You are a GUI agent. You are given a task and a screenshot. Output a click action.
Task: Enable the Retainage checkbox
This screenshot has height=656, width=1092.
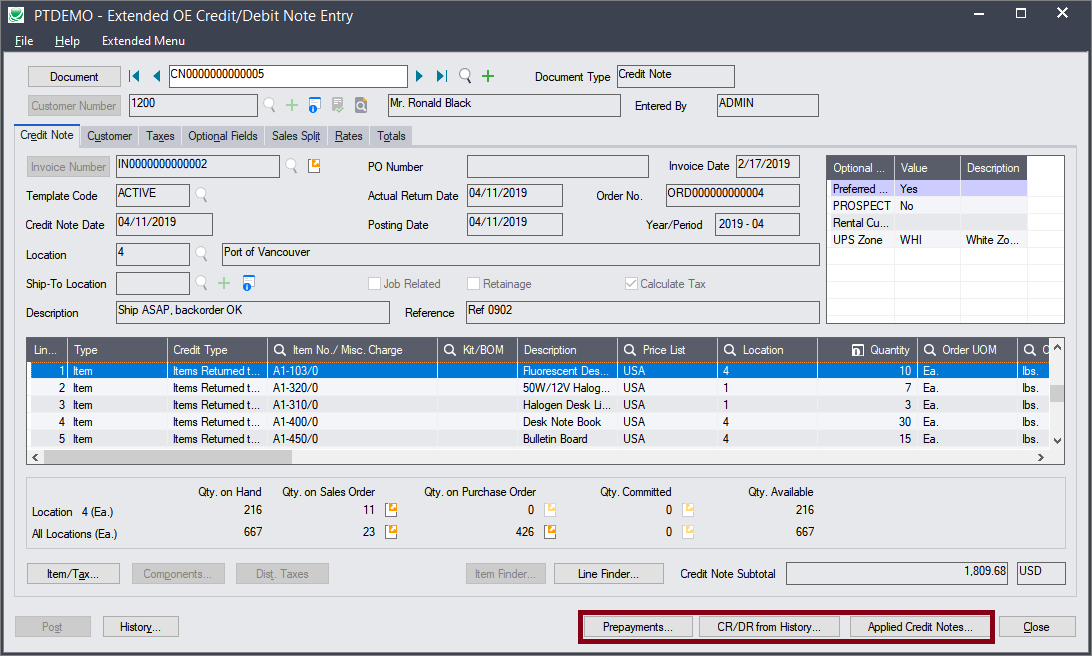(x=474, y=284)
